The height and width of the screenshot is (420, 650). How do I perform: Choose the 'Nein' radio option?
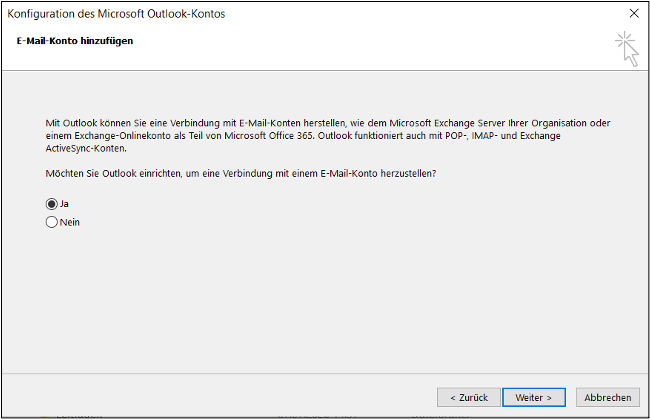click(52, 223)
